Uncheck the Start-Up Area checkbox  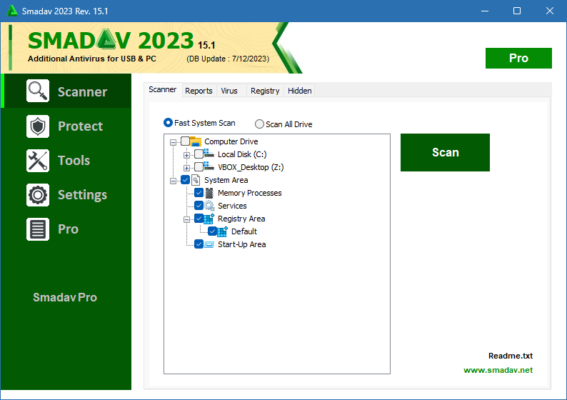[199, 244]
